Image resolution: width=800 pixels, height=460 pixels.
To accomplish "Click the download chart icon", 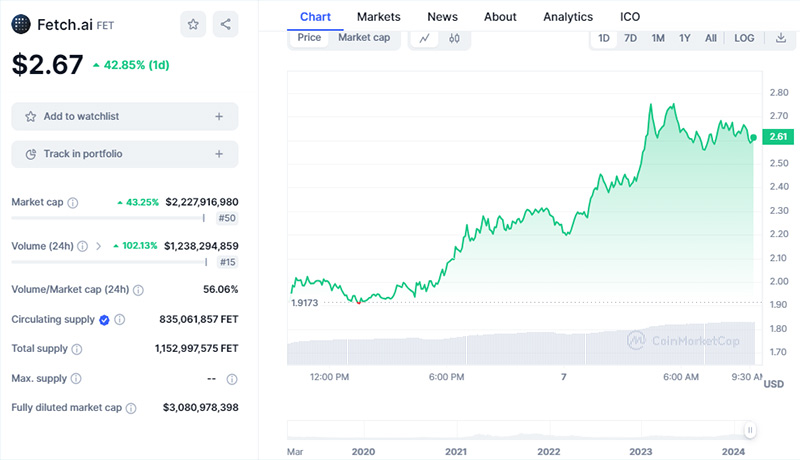I will (781, 38).
